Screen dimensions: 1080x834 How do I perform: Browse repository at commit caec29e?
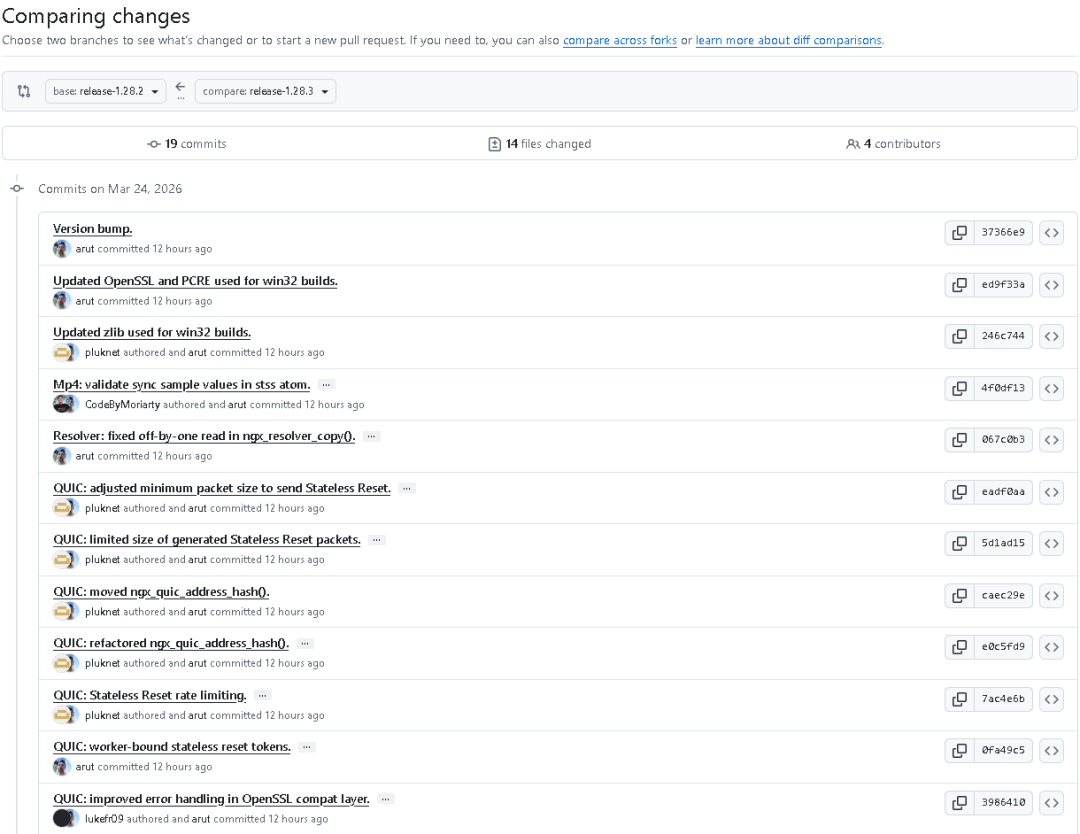click(x=1051, y=595)
